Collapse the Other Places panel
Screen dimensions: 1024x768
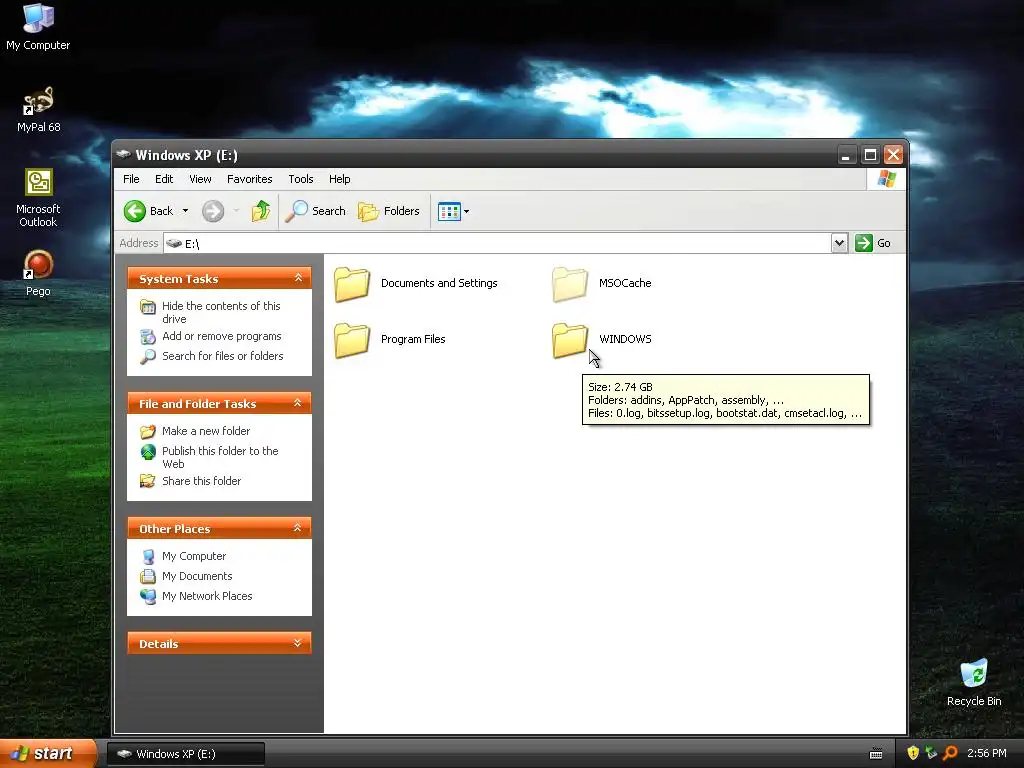tap(298, 528)
